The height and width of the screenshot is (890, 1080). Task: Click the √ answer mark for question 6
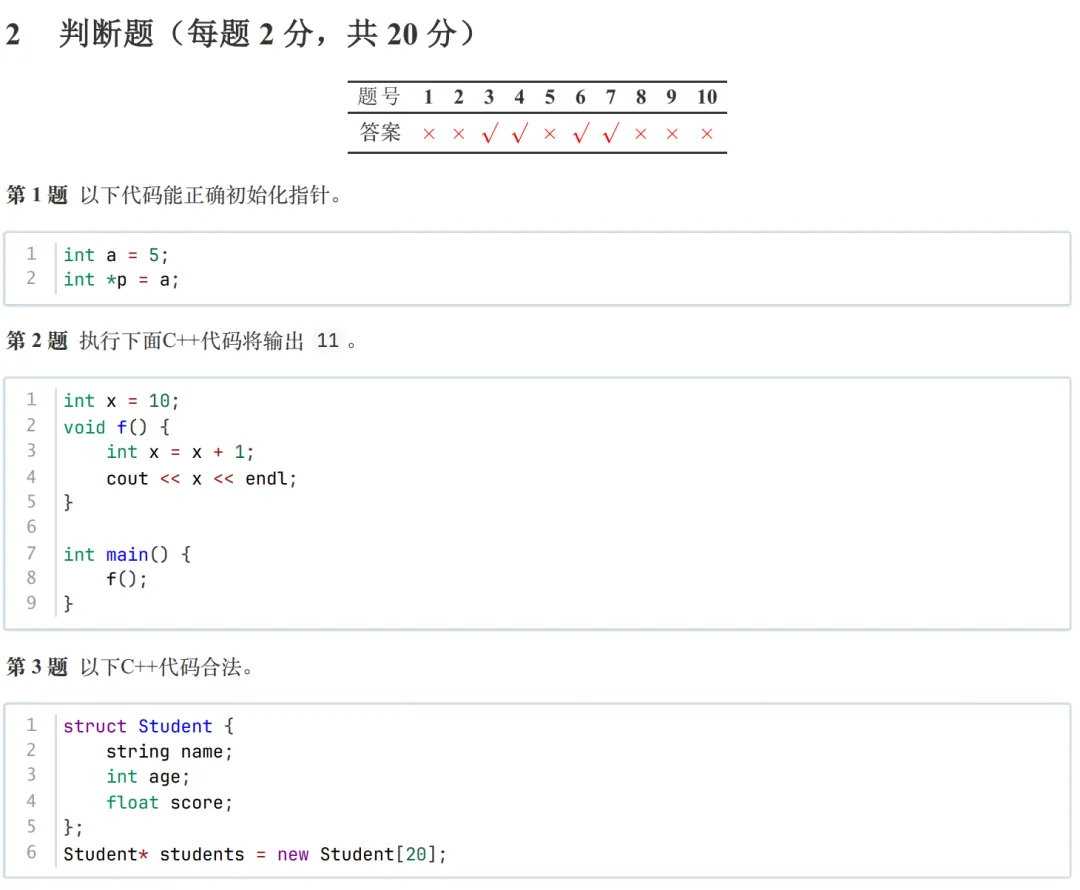coord(580,132)
